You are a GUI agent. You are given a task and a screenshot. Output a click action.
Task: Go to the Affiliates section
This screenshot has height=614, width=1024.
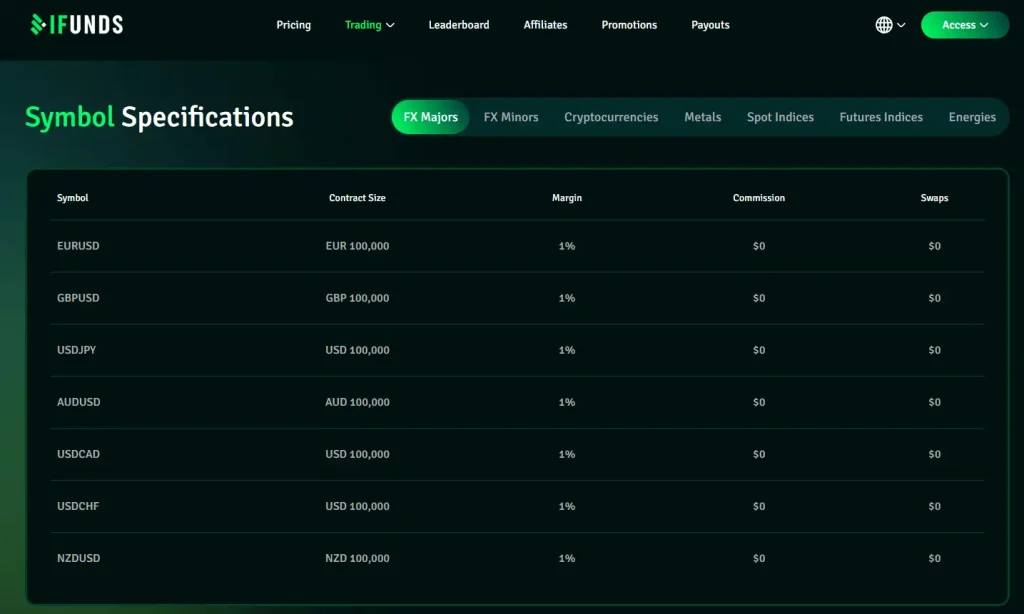(545, 25)
